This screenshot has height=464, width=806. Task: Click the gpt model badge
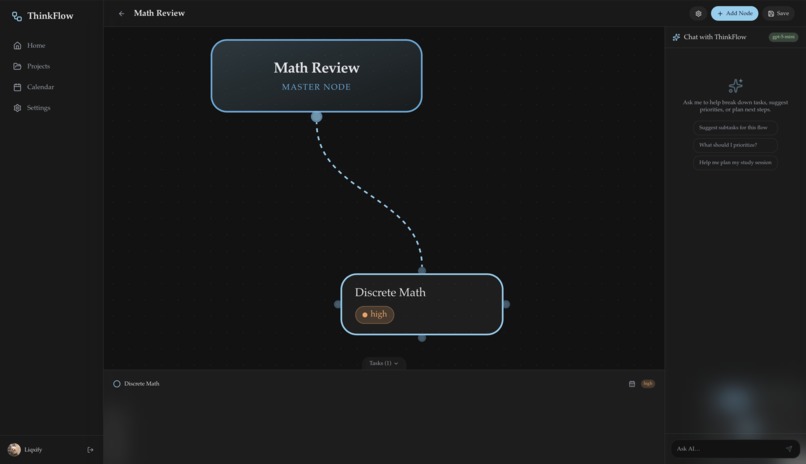(x=783, y=37)
